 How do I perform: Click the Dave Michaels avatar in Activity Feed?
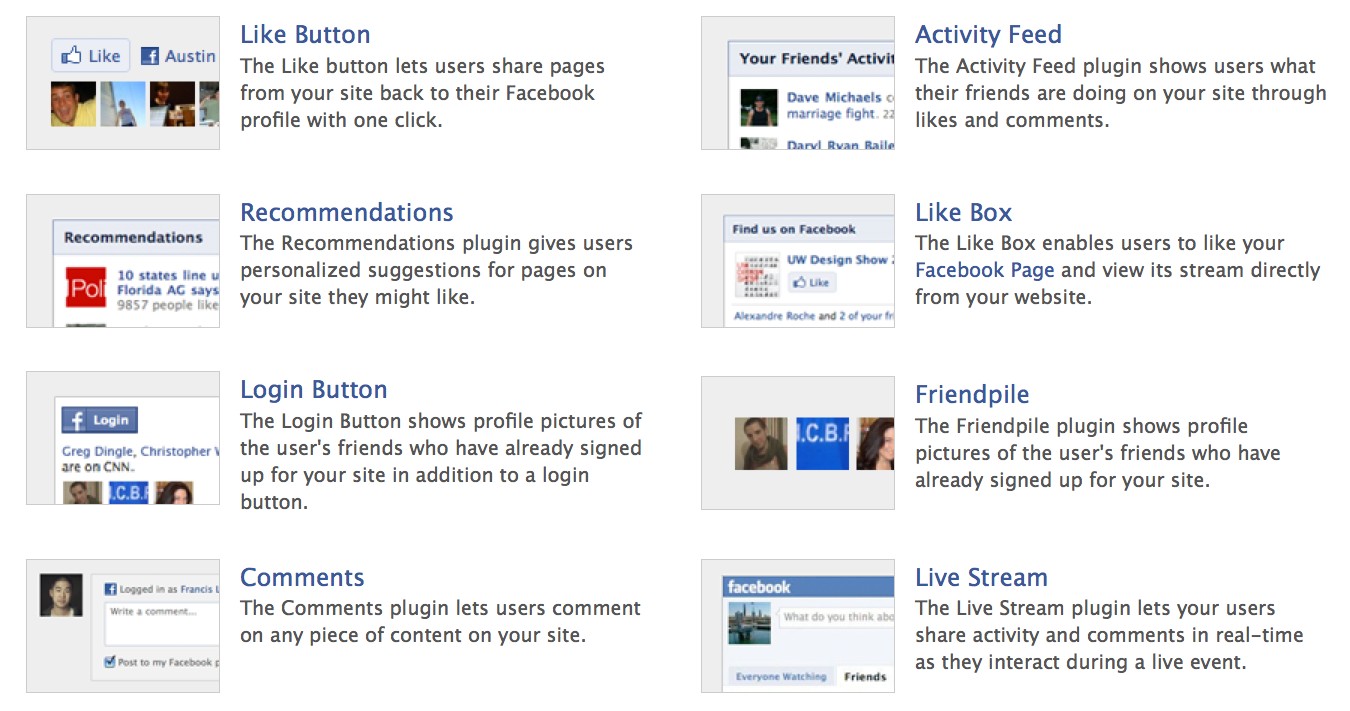point(759,108)
